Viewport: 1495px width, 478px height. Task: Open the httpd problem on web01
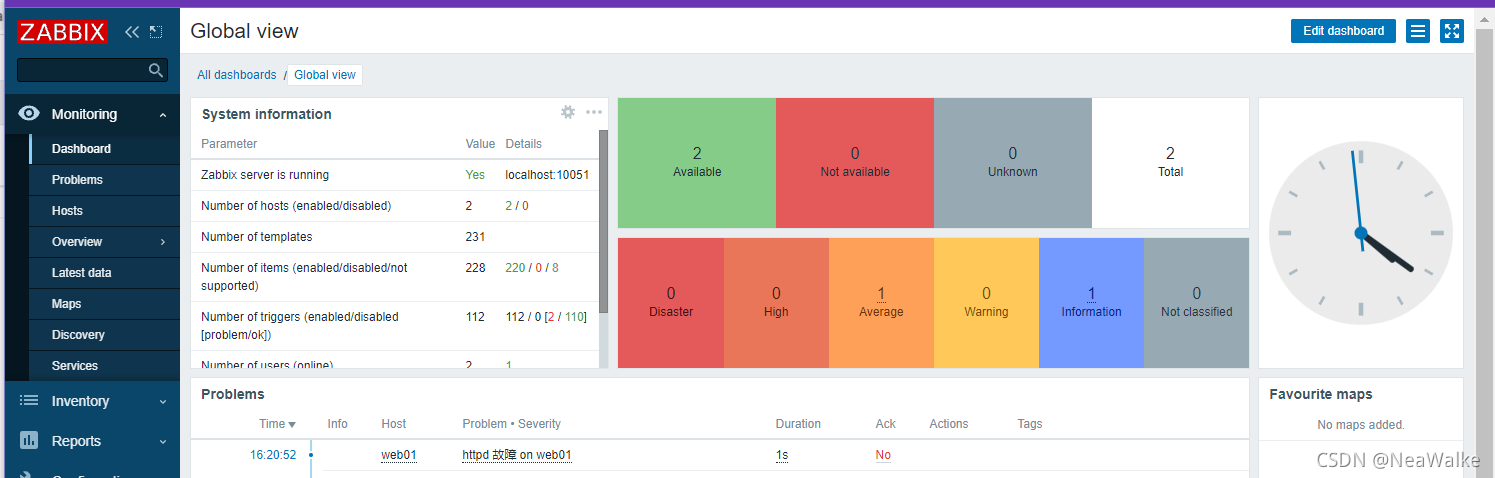click(x=517, y=455)
